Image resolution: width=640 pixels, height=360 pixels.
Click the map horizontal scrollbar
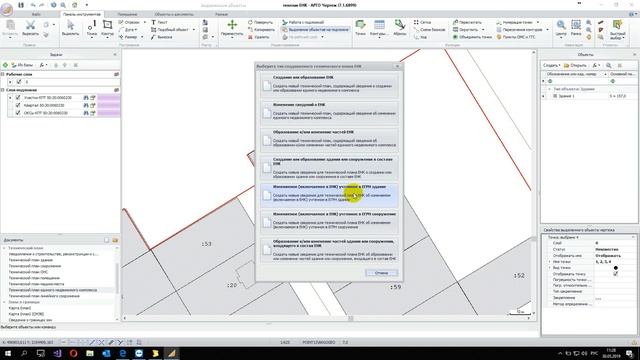(x=327, y=318)
